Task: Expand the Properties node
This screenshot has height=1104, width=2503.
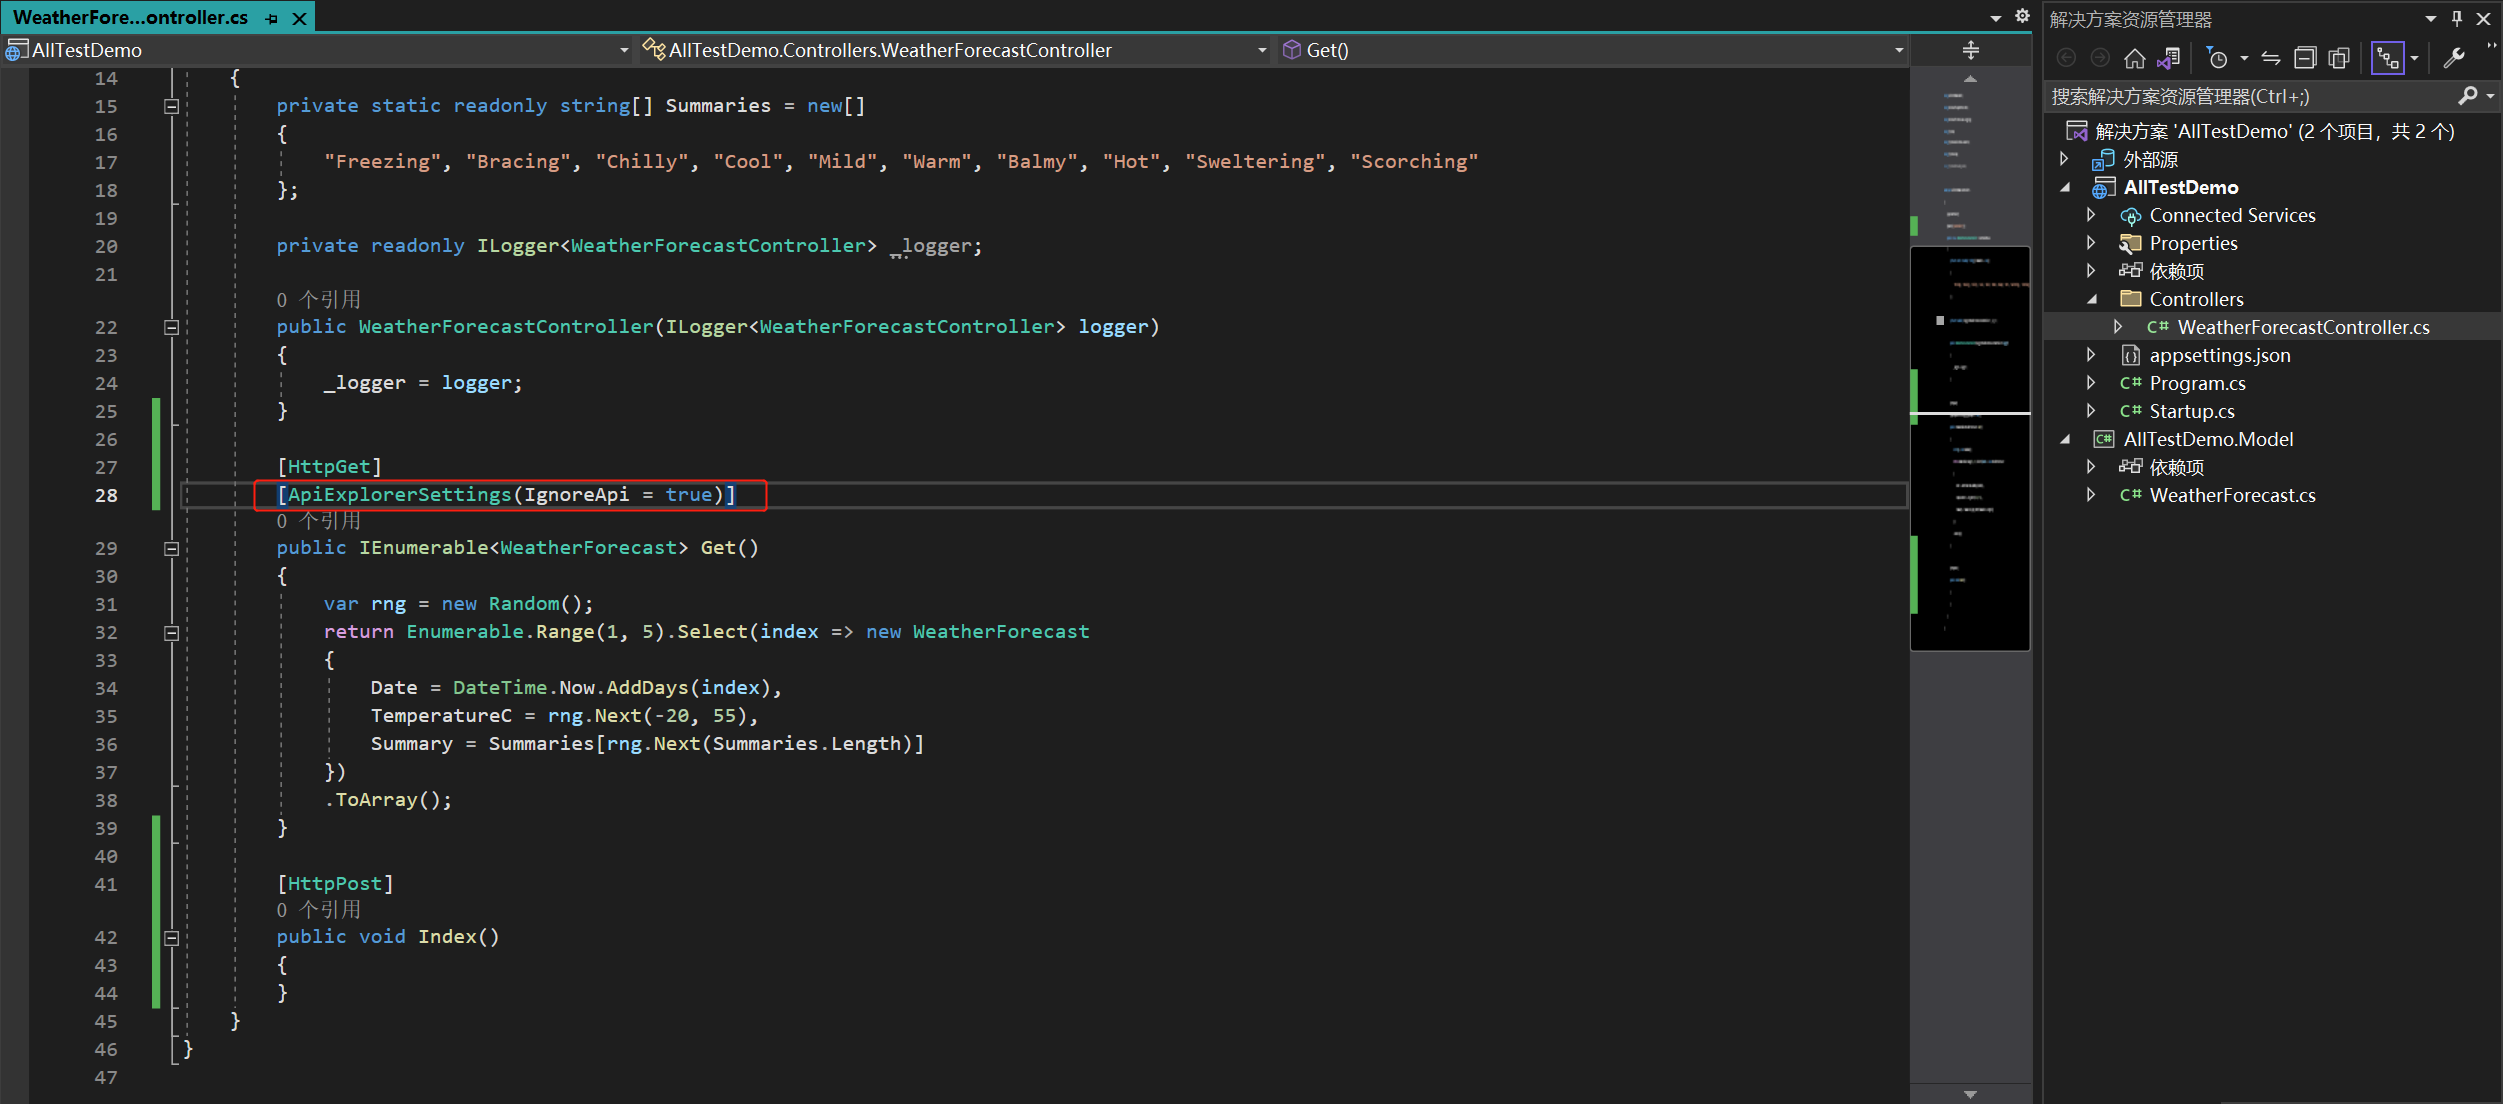Action: [x=2091, y=243]
